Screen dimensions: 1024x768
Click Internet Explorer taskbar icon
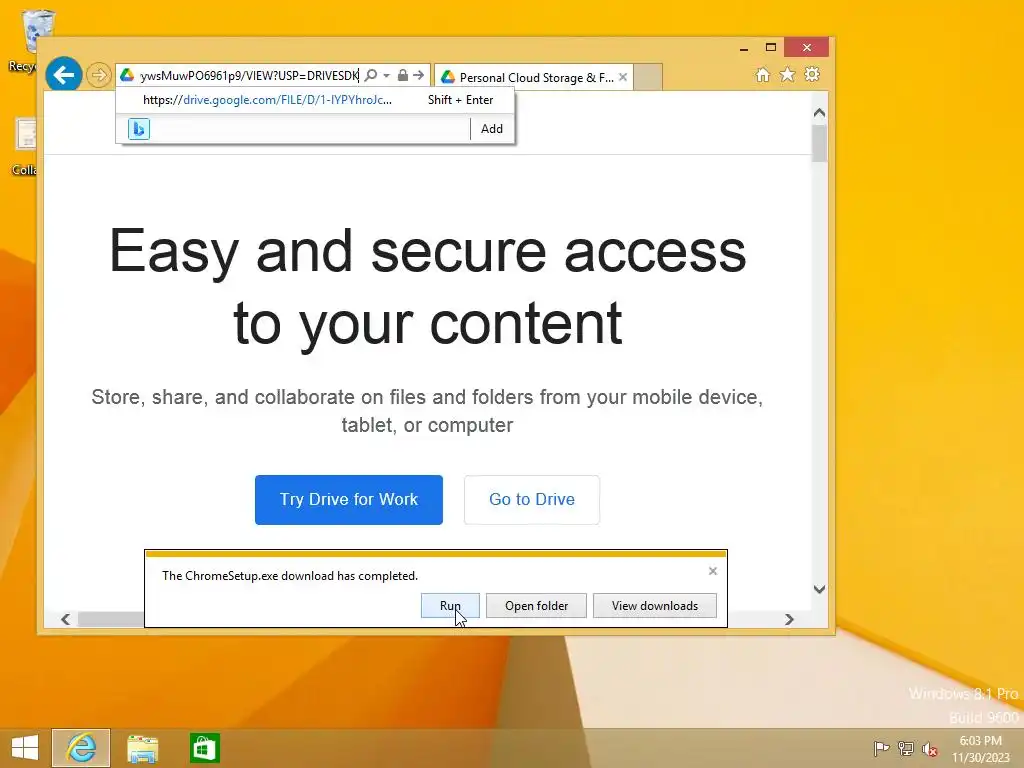81,748
